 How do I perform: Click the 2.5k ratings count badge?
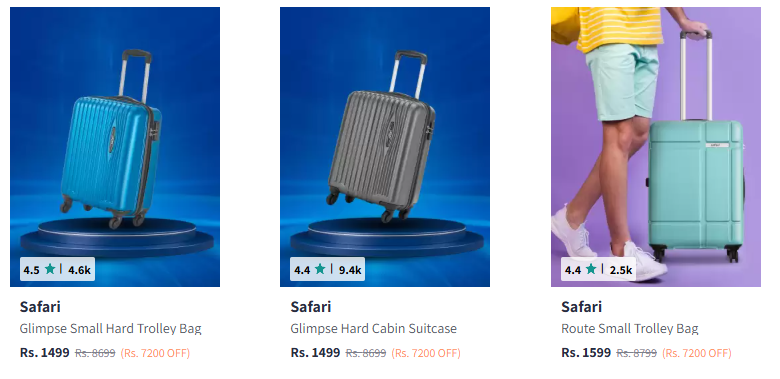[620, 270]
